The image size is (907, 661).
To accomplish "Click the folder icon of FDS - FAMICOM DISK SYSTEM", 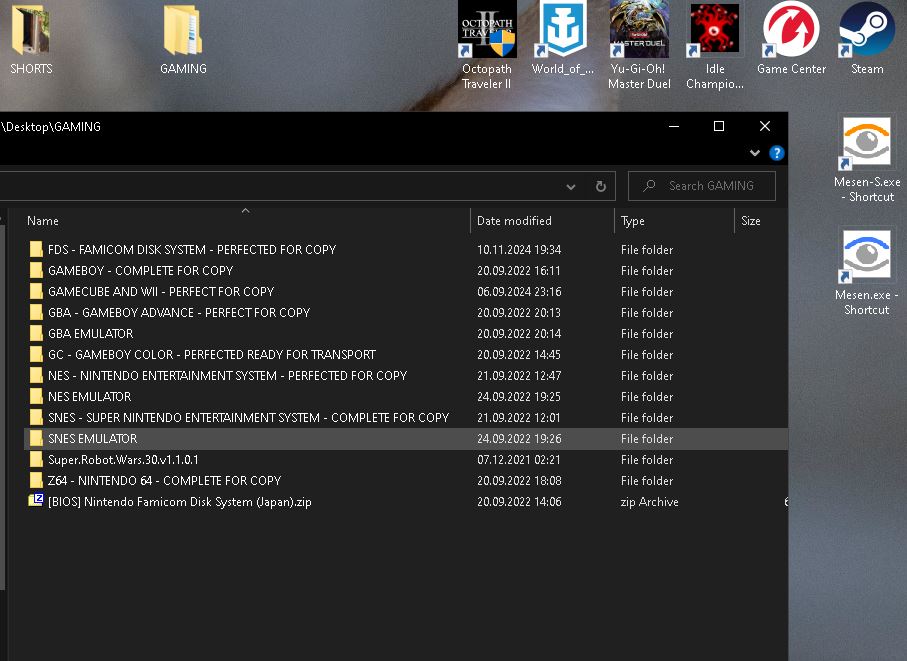I will pyautogui.click(x=36, y=249).
